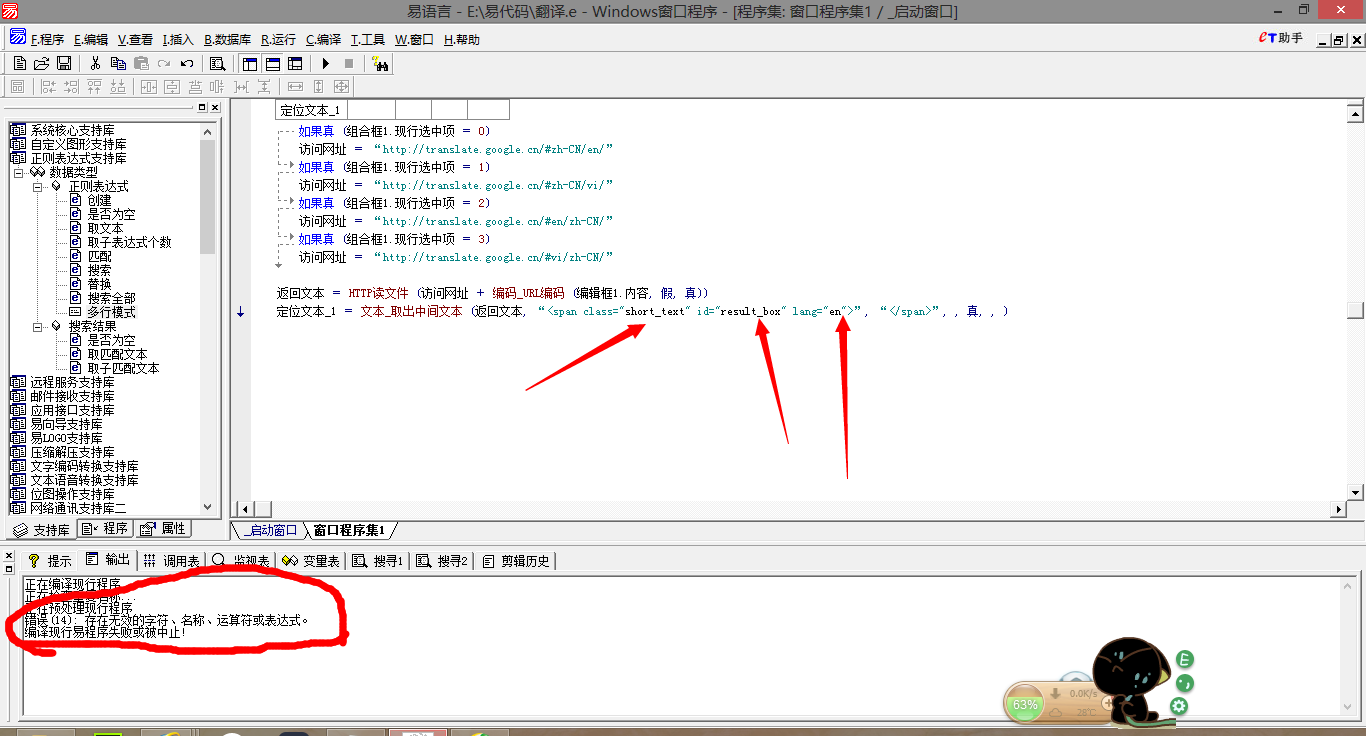Viewport: 1366px width, 736px height.
Task: Click the code editor vertical scrollbar down arrow
Action: 1355,491
